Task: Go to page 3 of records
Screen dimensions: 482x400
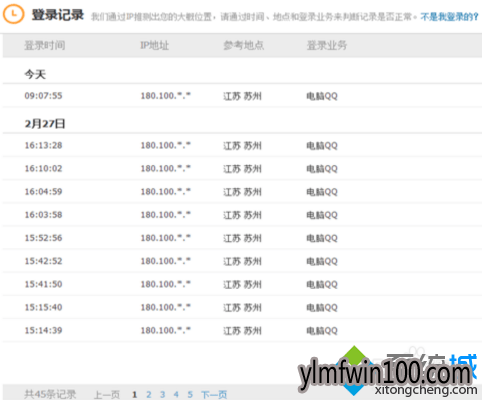Action: [162, 395]
